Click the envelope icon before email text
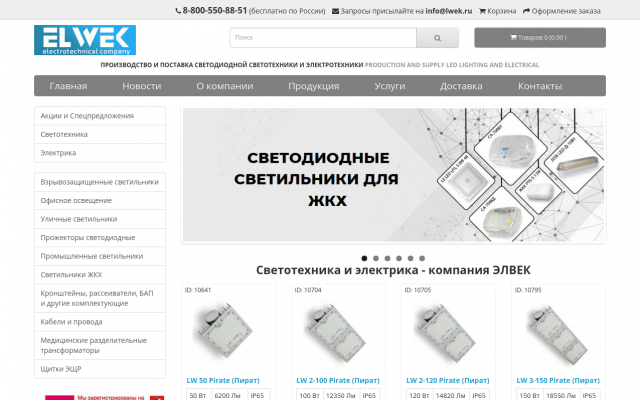640x400 pixels. [x=335, y=11]
